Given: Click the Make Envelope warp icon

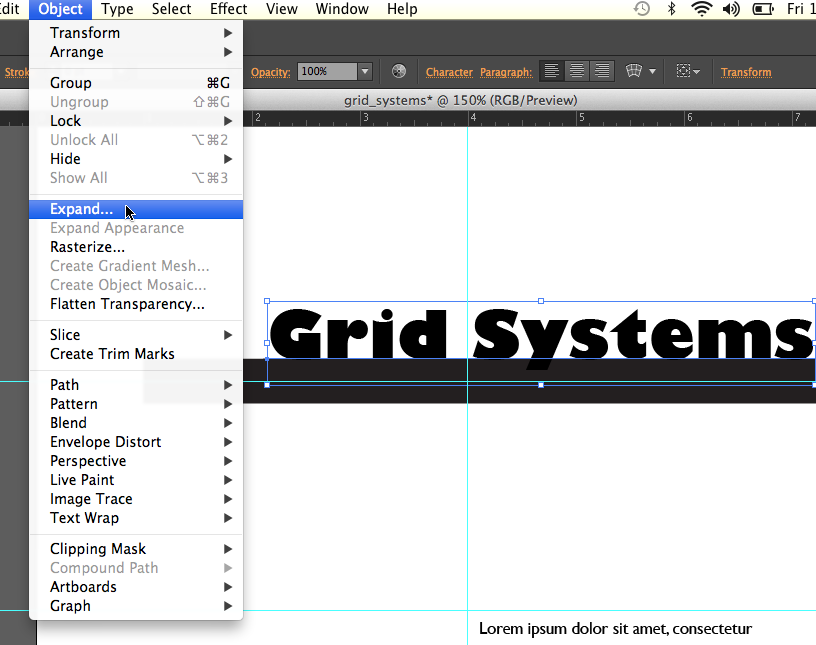Looking at the screenshot, I should point(632,71).
